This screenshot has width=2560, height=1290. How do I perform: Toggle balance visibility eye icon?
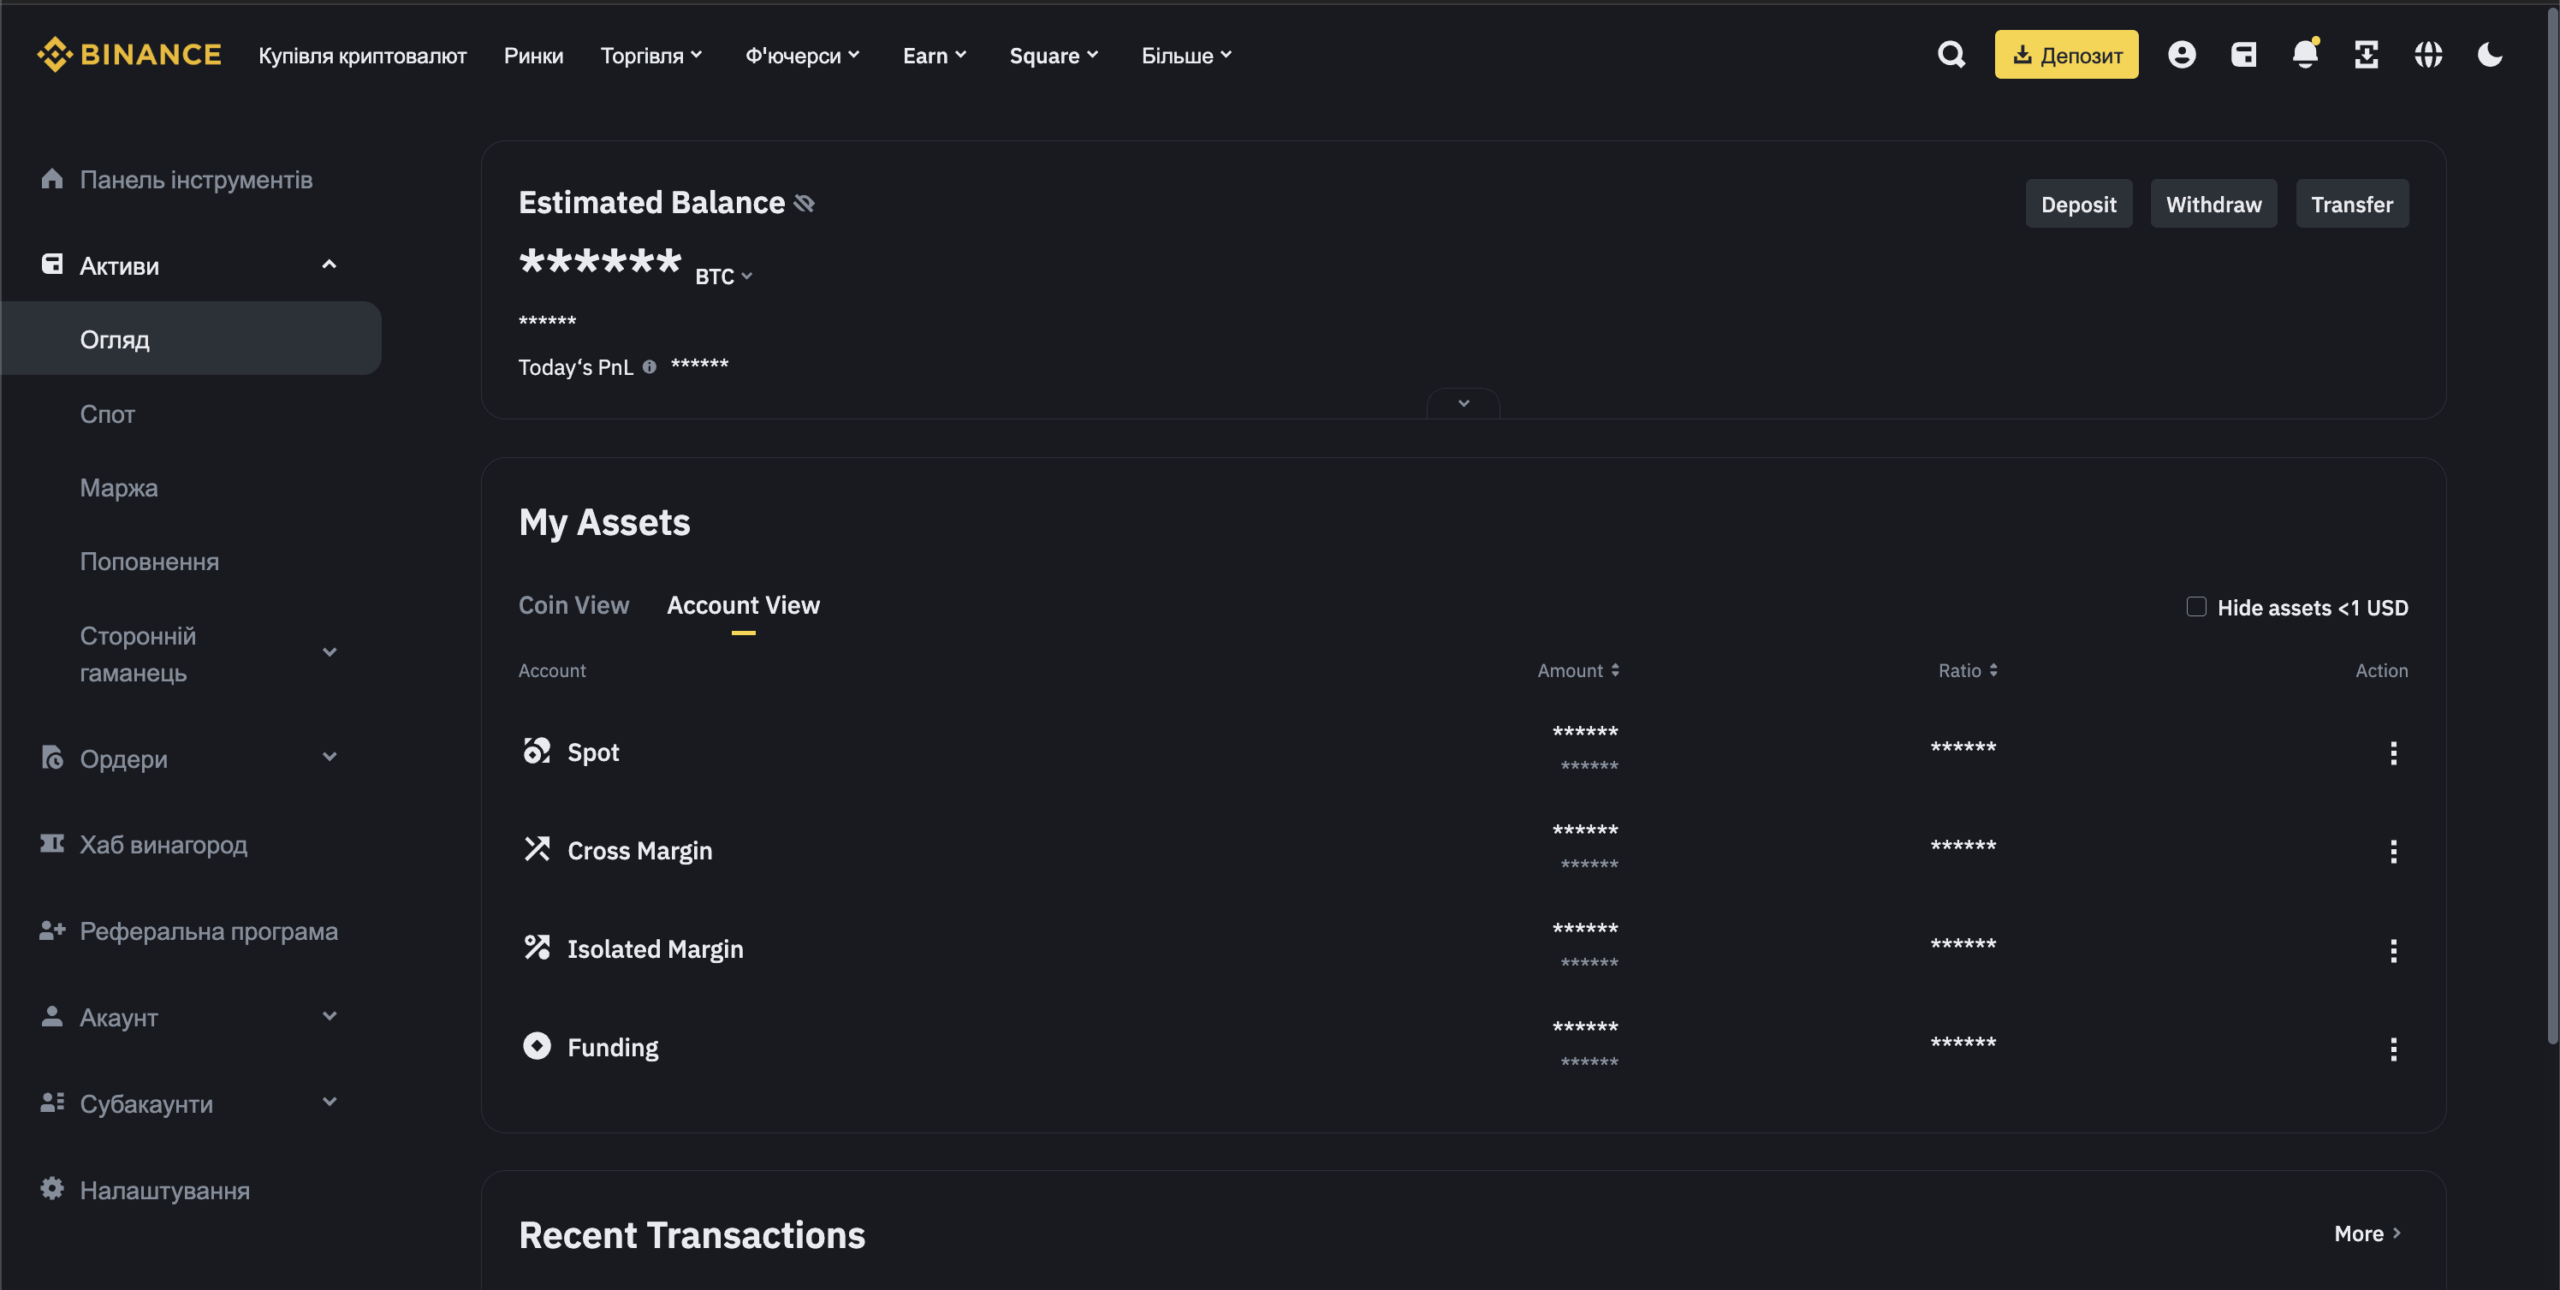(804, 204)
